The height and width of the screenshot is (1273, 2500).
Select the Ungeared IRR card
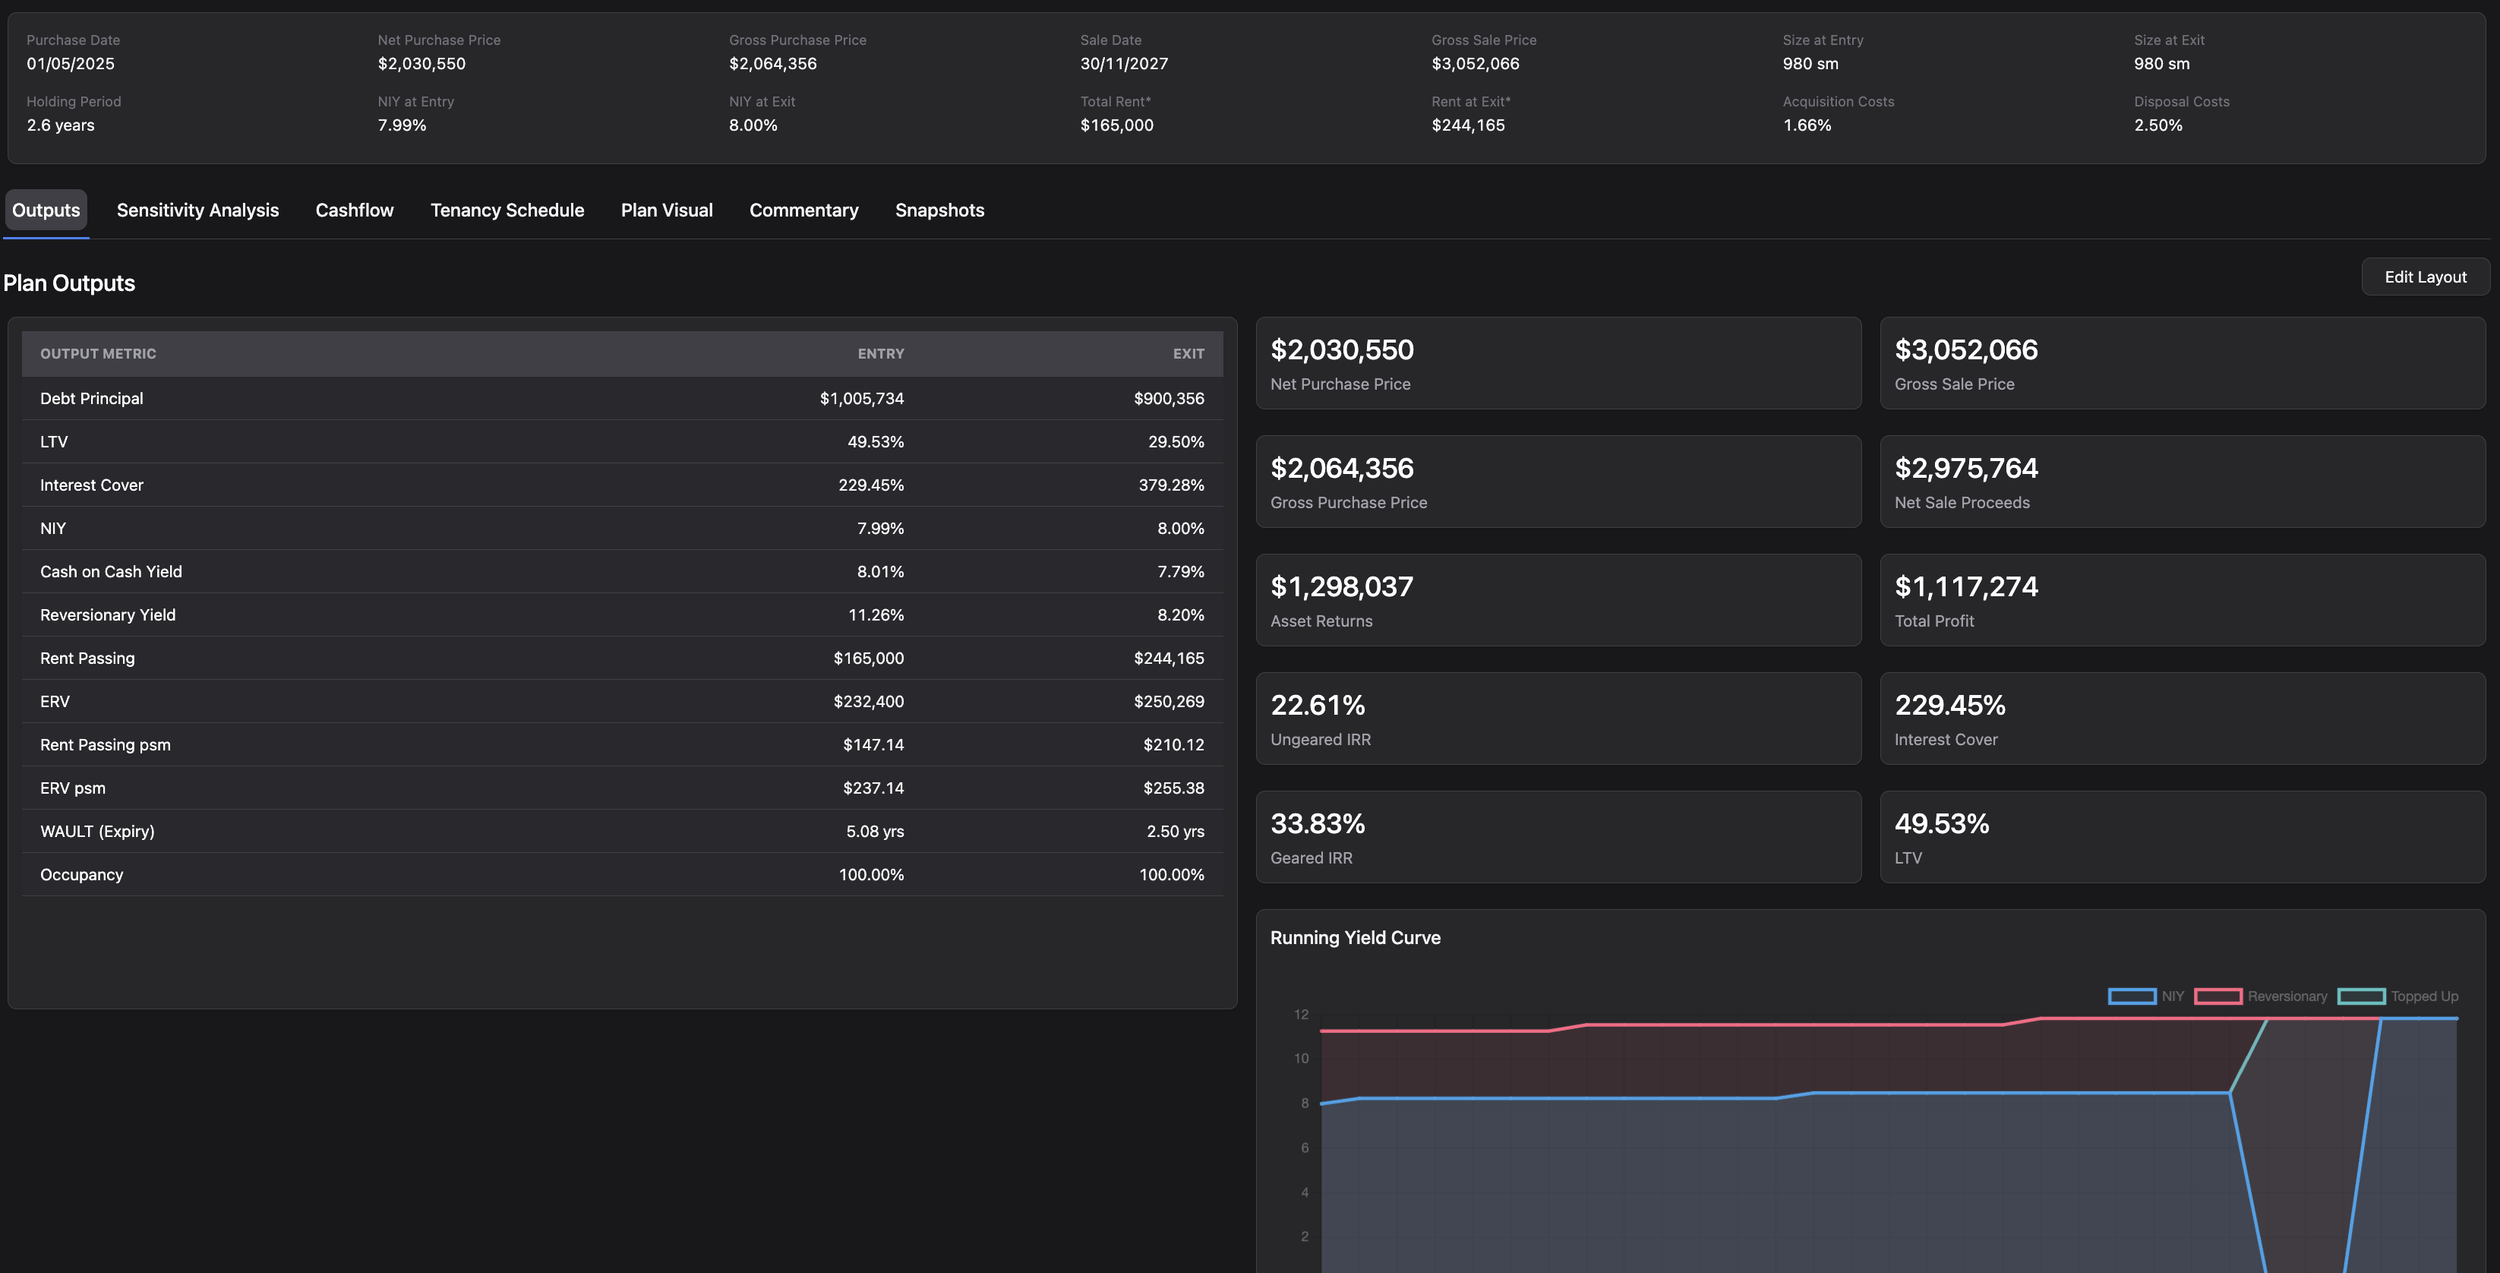tap(1558, 718)
